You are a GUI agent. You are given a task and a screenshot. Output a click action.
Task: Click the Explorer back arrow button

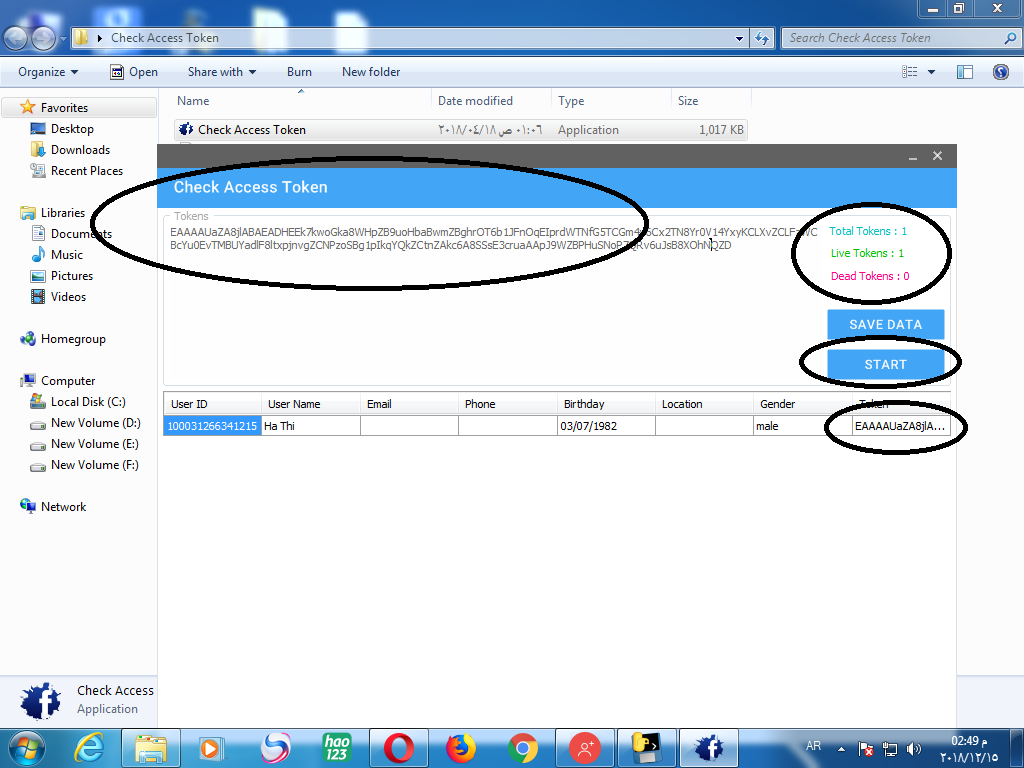tap(16, 38)
